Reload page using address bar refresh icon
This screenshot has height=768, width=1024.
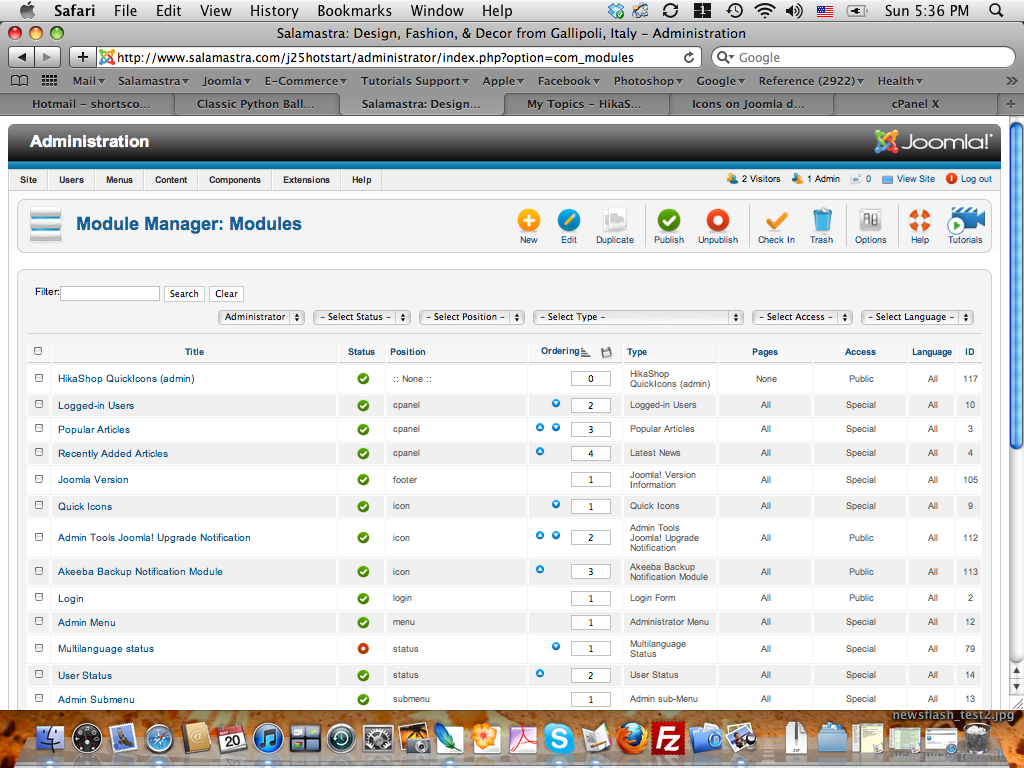[x=689, y=57]
